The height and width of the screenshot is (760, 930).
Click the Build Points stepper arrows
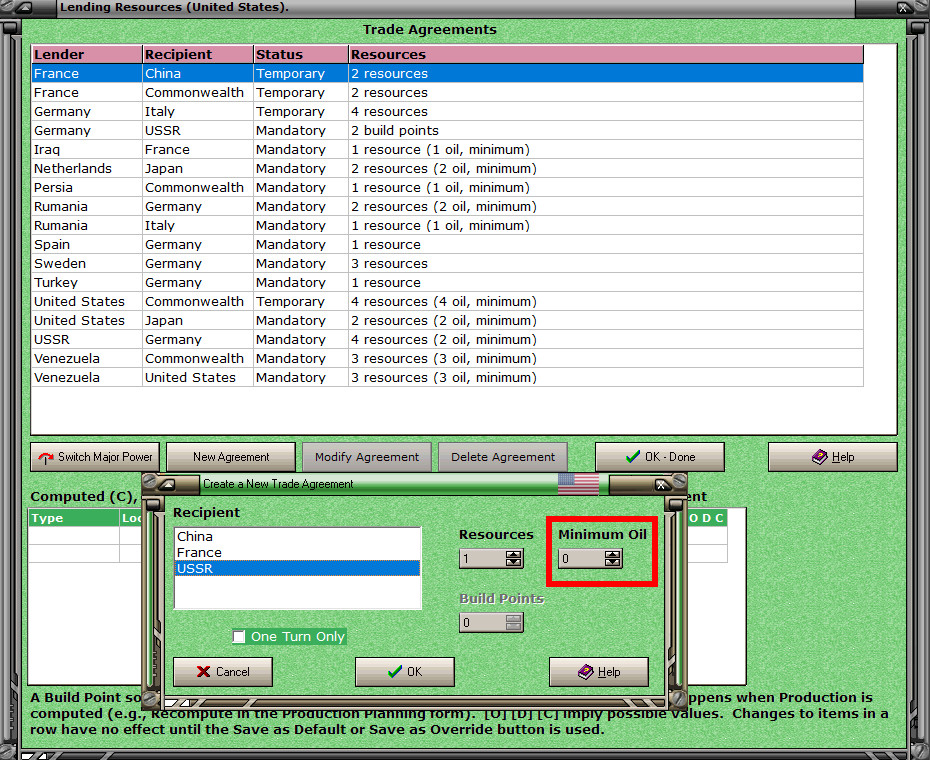coord(514,622)
